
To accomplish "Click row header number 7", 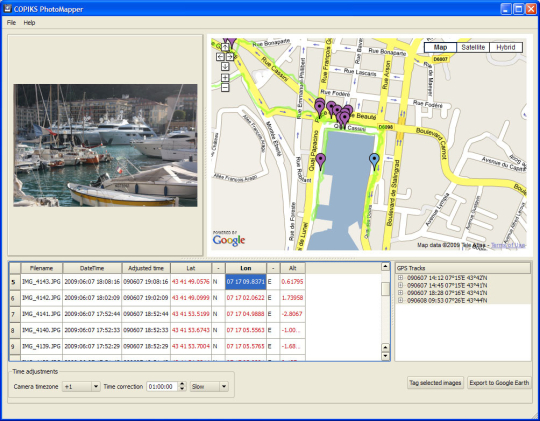I will [15, 314].
